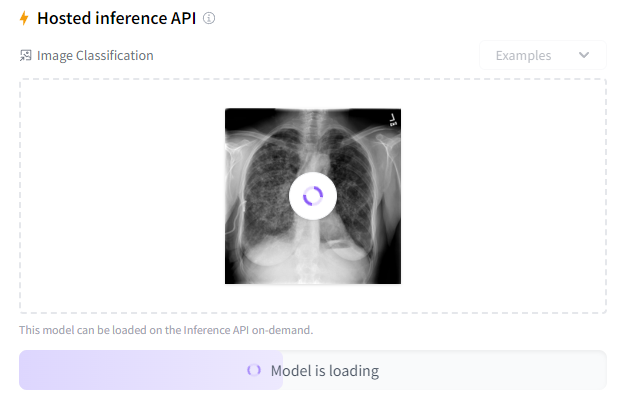Click the empty drop zone right of the X-ray
This screenshot has height=407, width=642.
[505, 196]
